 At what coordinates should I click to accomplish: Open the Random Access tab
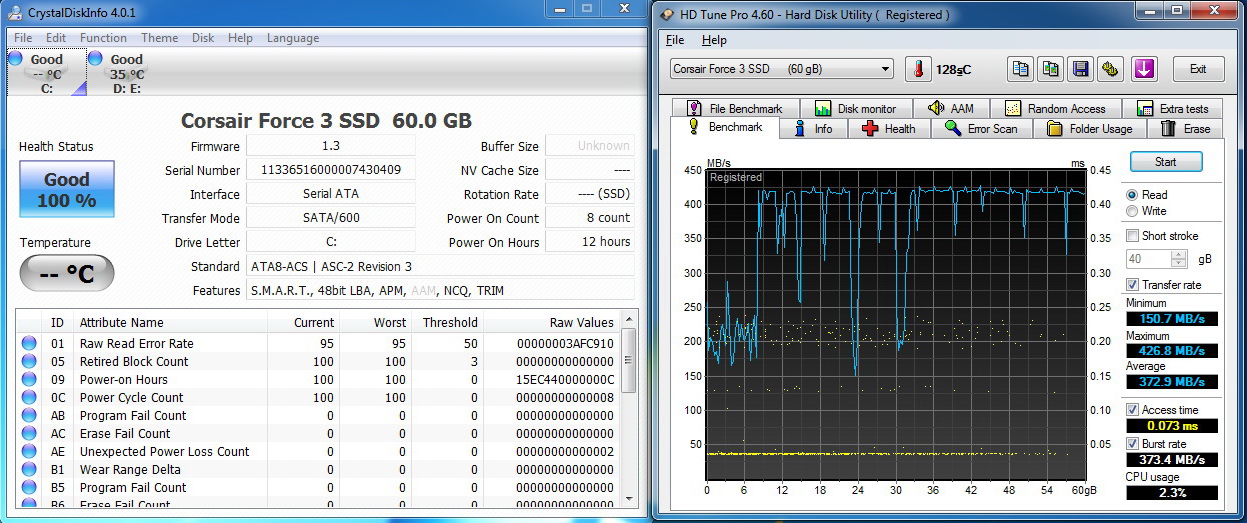point(1055,108)
